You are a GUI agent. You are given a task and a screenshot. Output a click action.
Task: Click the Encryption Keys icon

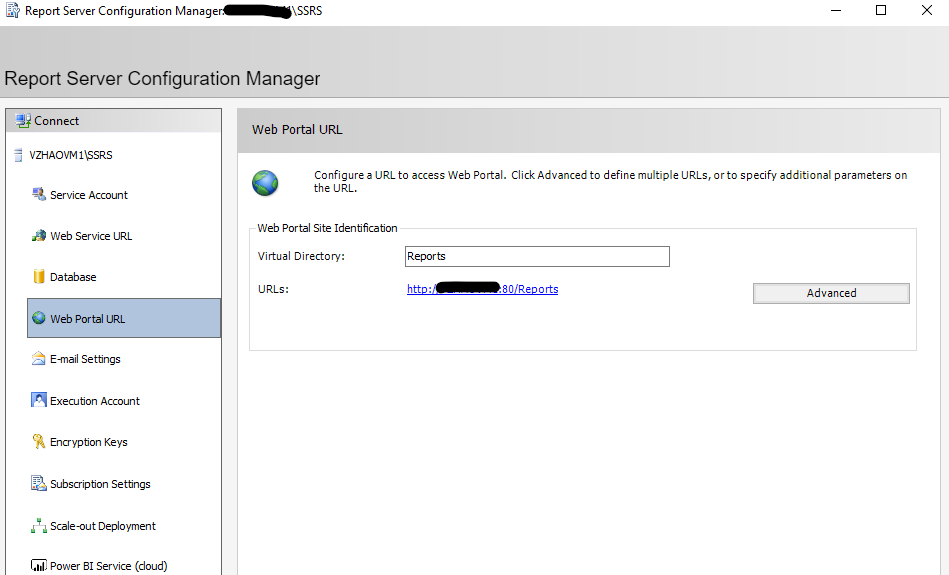point(39,441)
